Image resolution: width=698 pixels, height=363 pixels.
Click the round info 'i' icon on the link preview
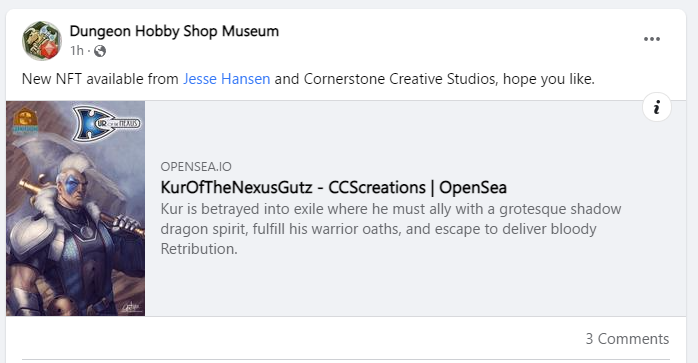(x=657, y=107)
